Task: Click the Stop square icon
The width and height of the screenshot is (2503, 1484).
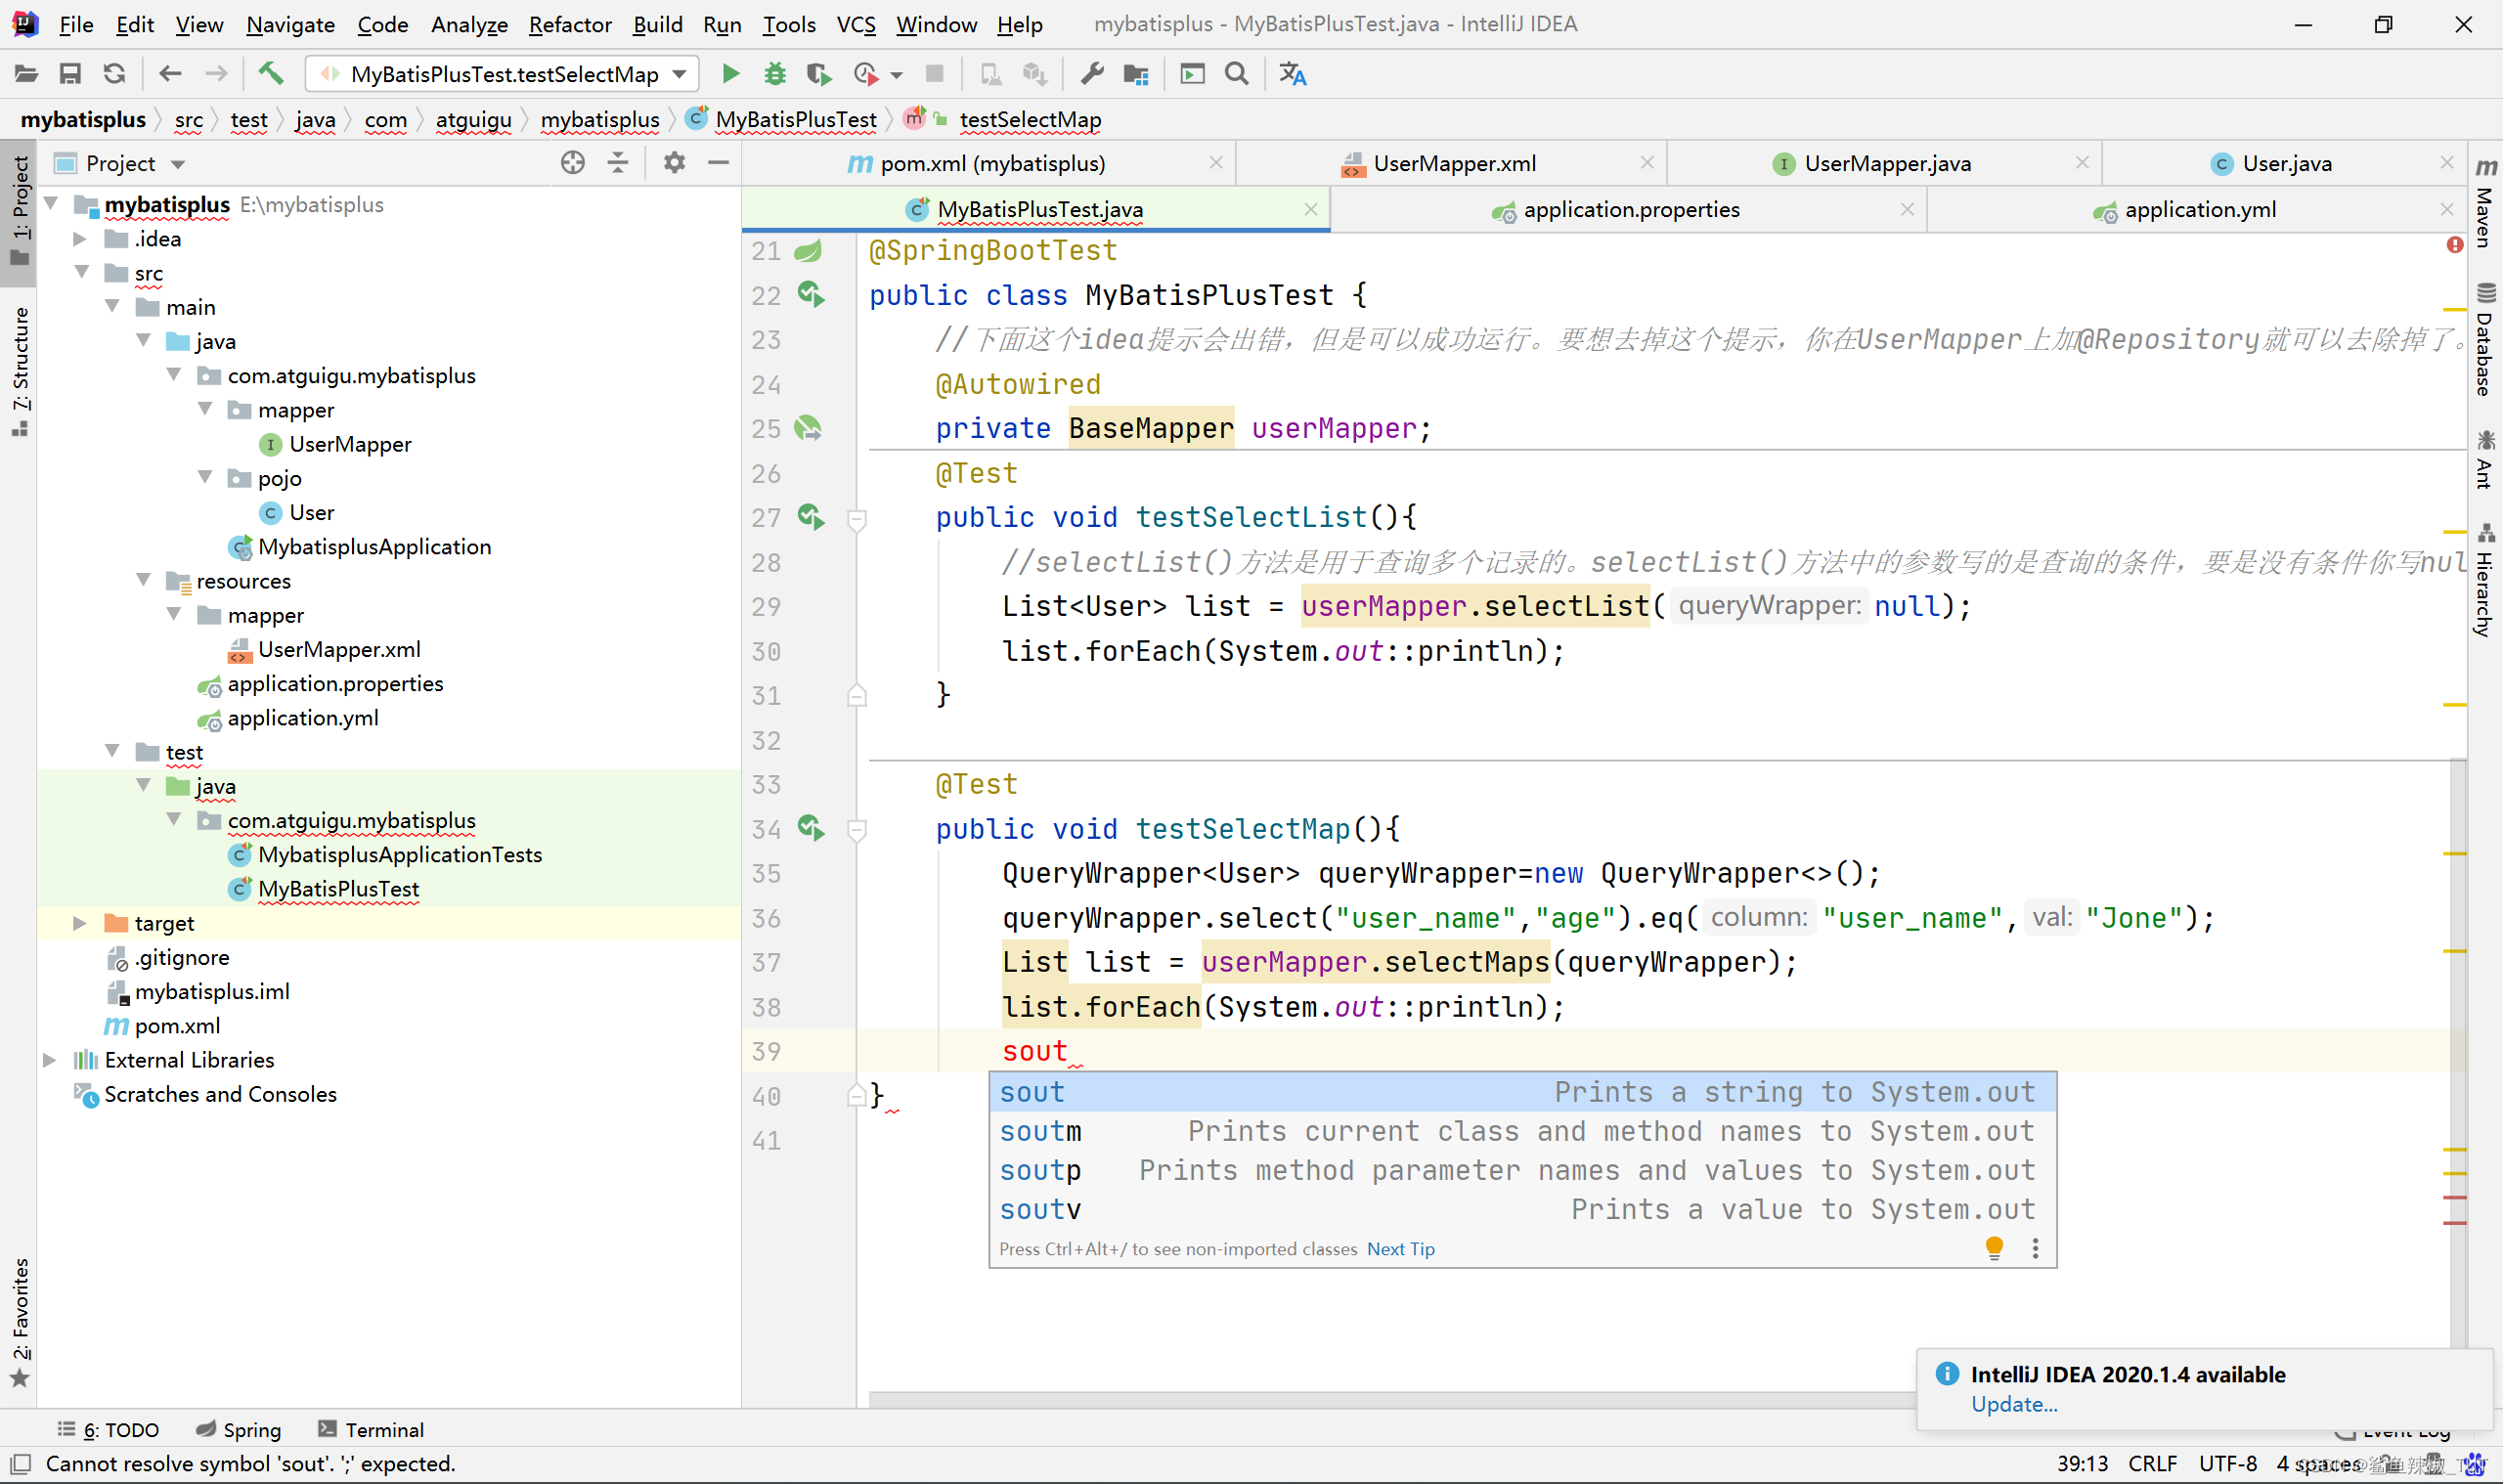Action: point(935,73)
